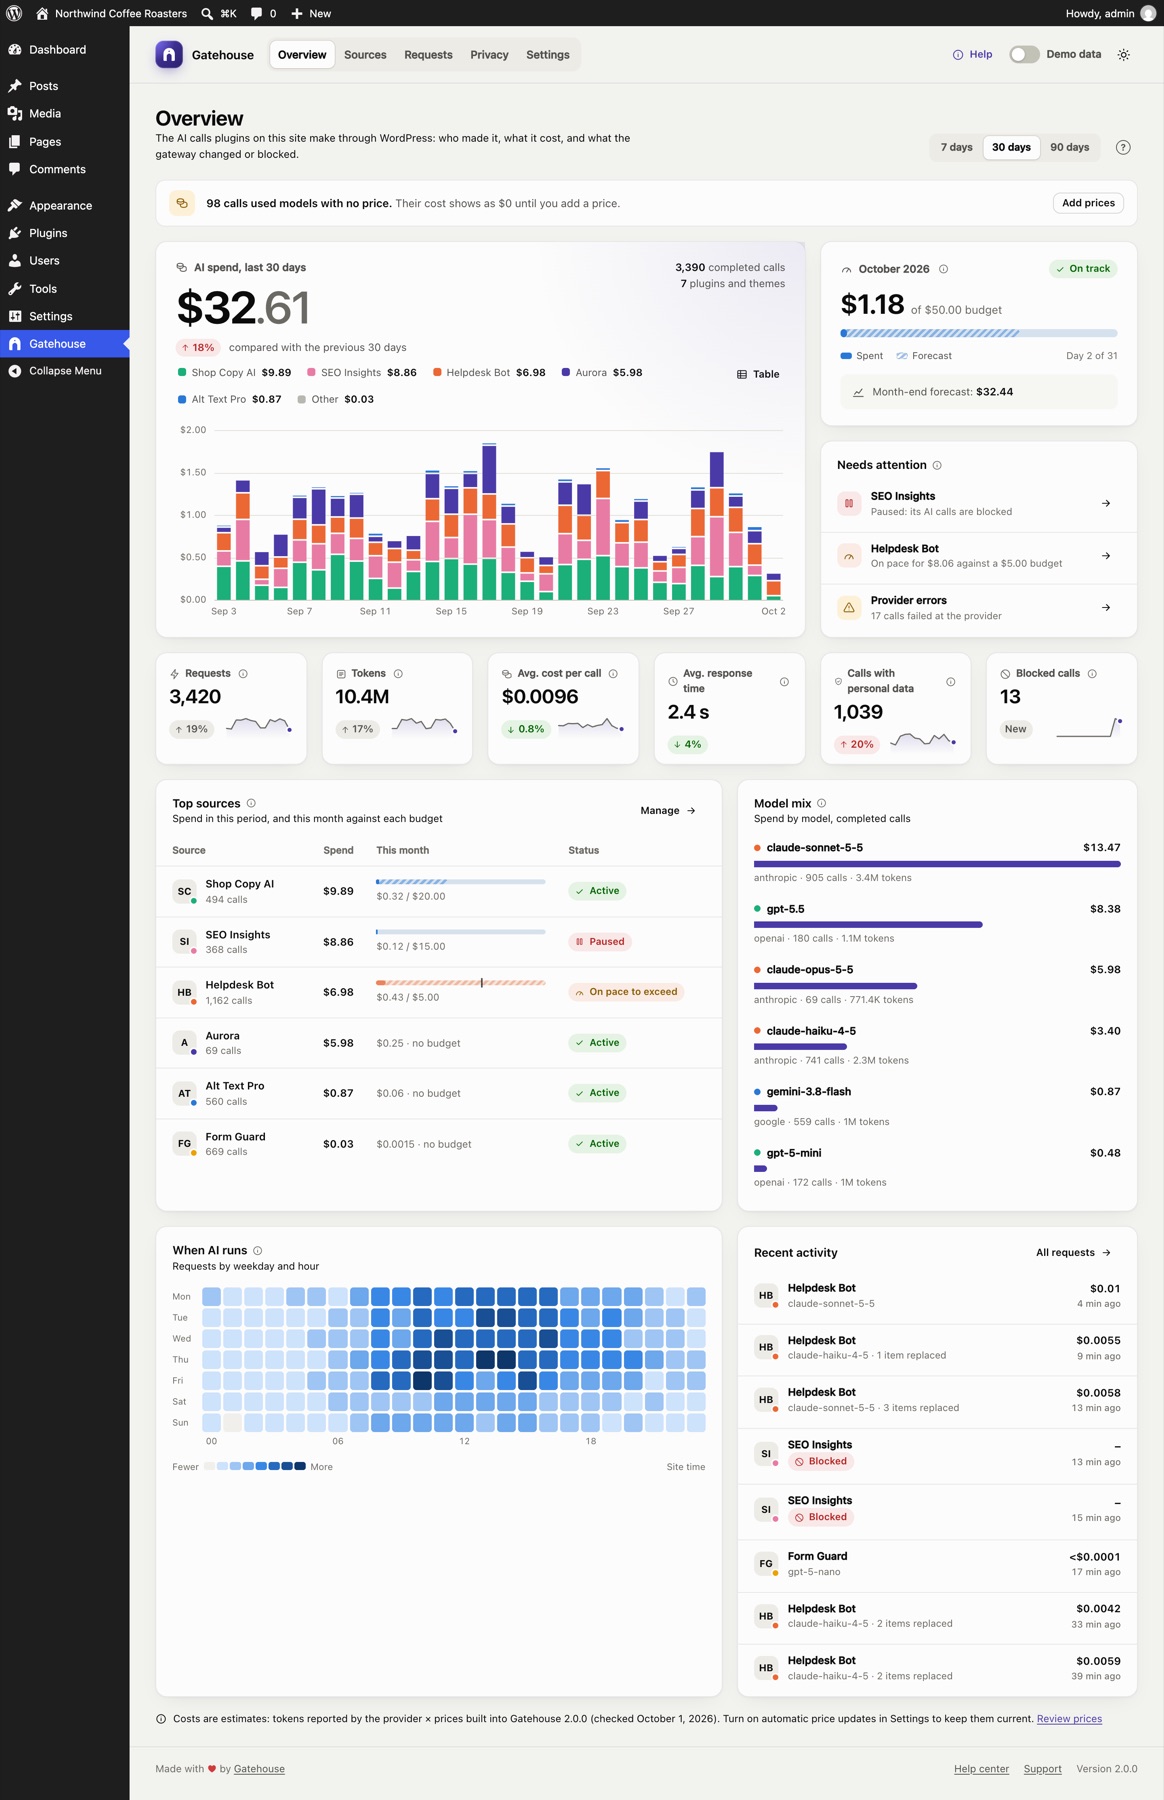
Task: Click the claude-sonnet-5-5 spend bar
Action: (937, 864)
